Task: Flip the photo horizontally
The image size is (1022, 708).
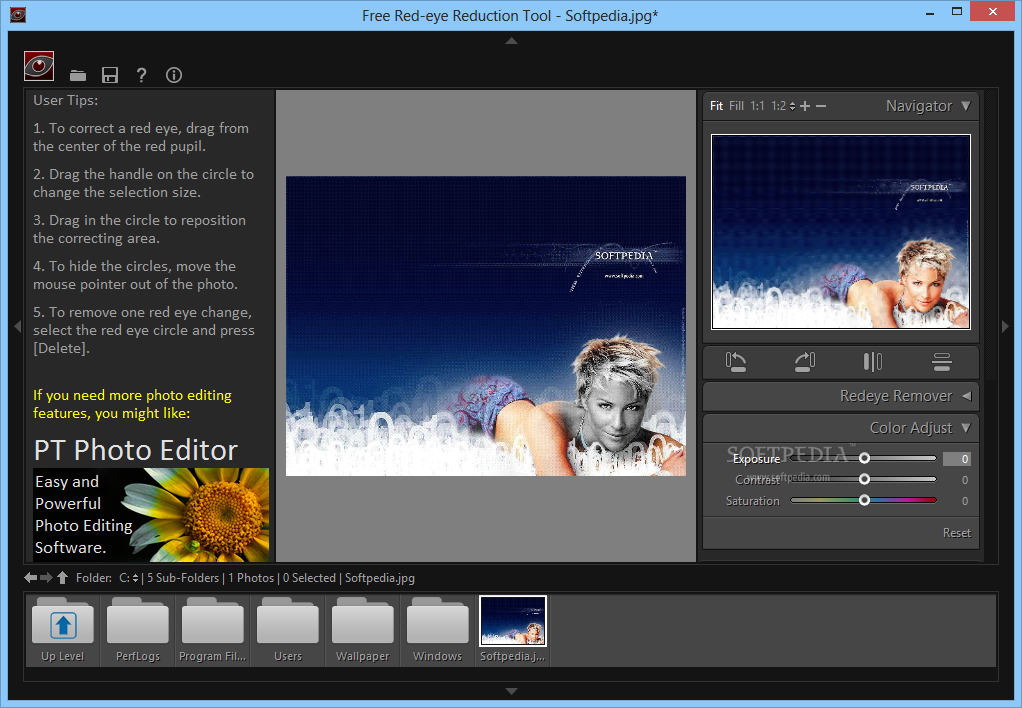Action: pyautogui.click(x=873, y=362)
